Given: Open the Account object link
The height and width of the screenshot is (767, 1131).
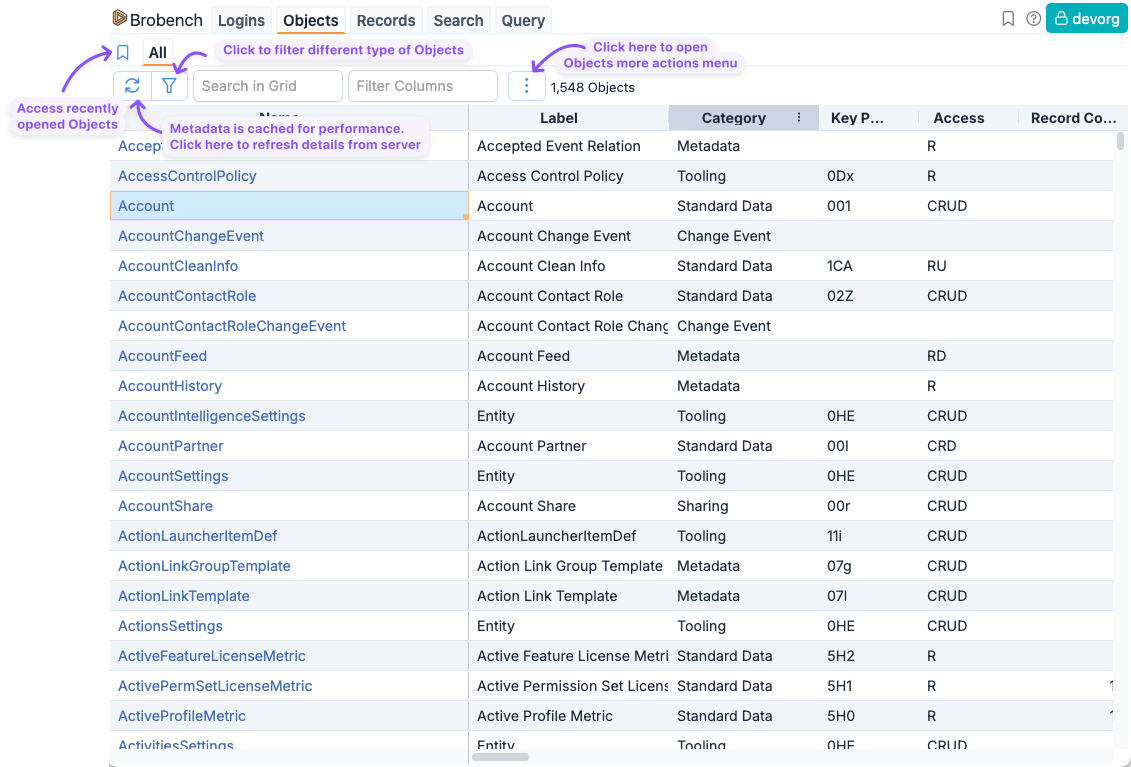Looking at the screenshot, I should [146, 206].
